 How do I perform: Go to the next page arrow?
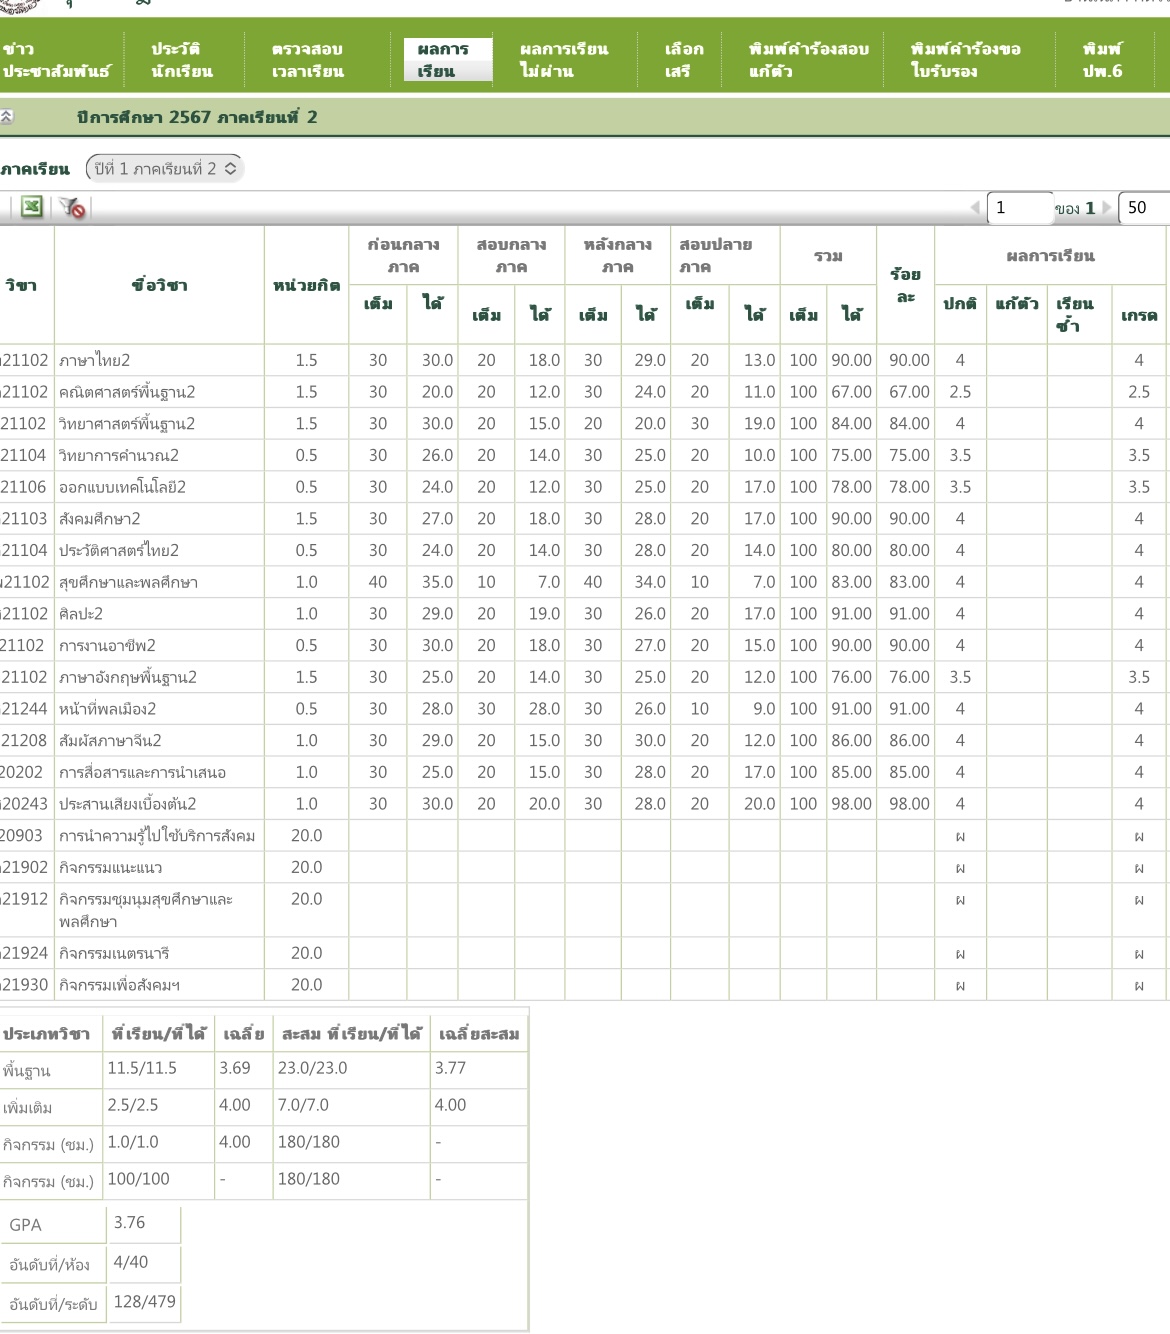[1106, 208]
